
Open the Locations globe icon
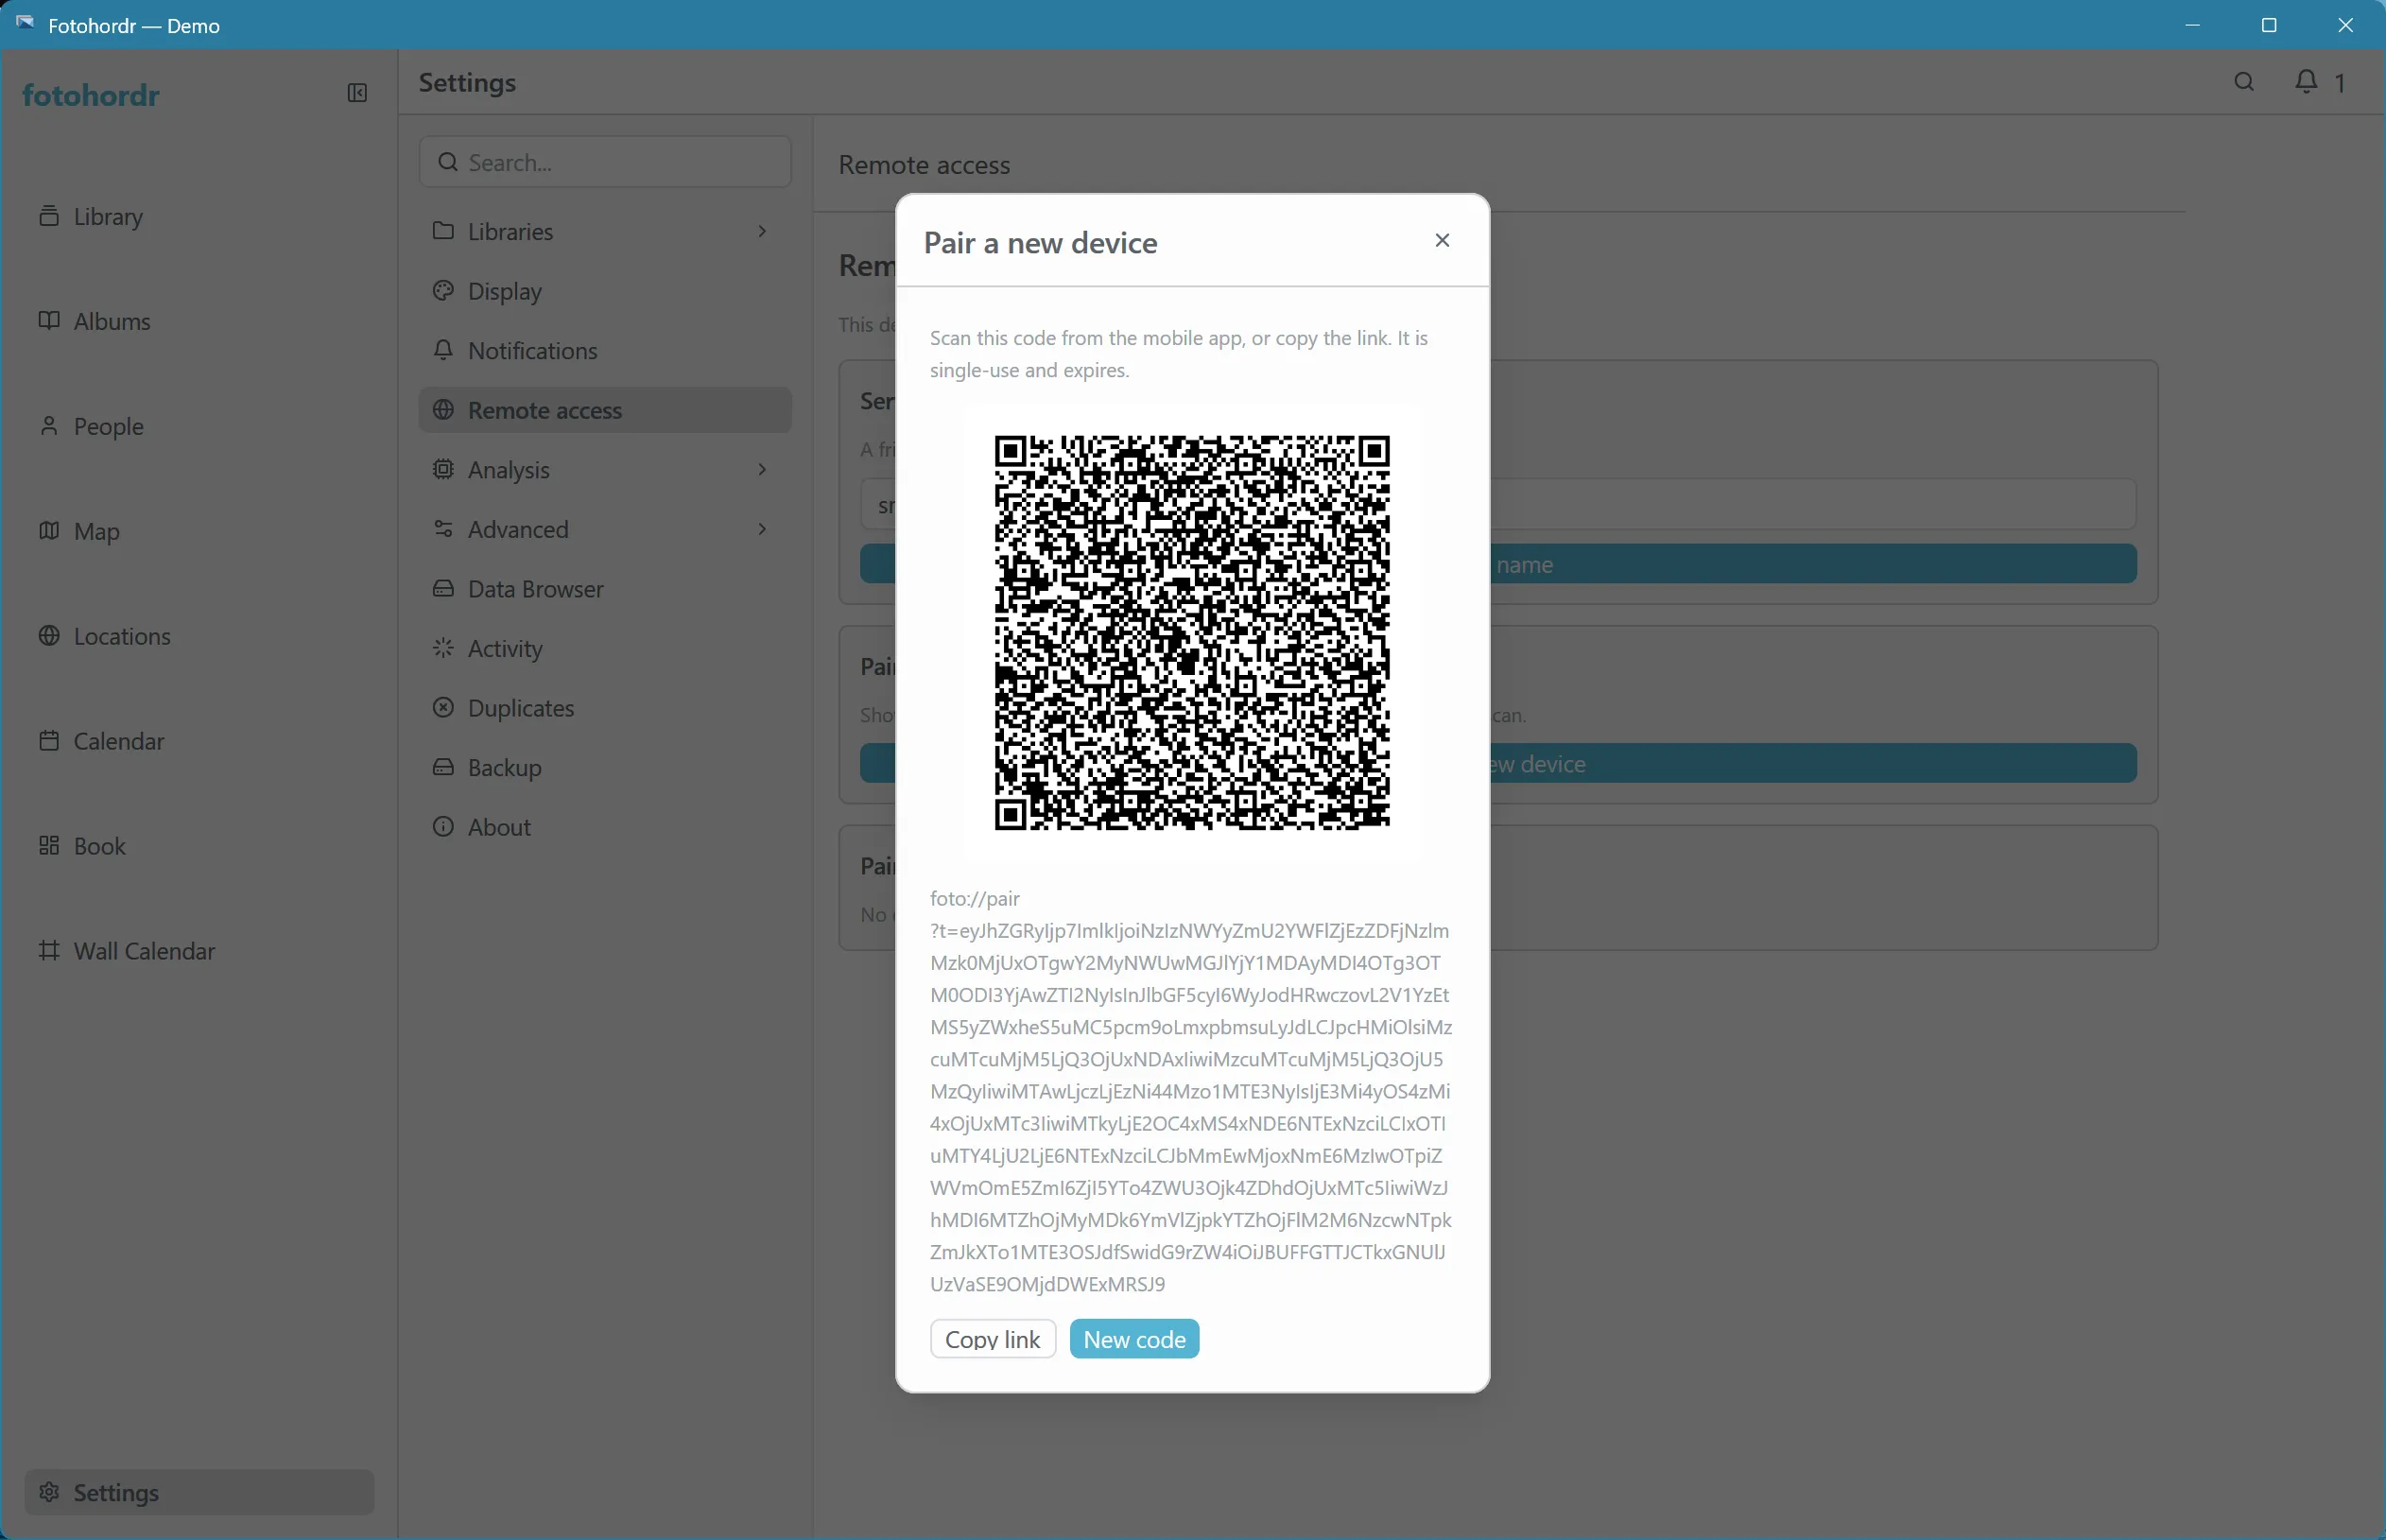(x=48, y=636)
